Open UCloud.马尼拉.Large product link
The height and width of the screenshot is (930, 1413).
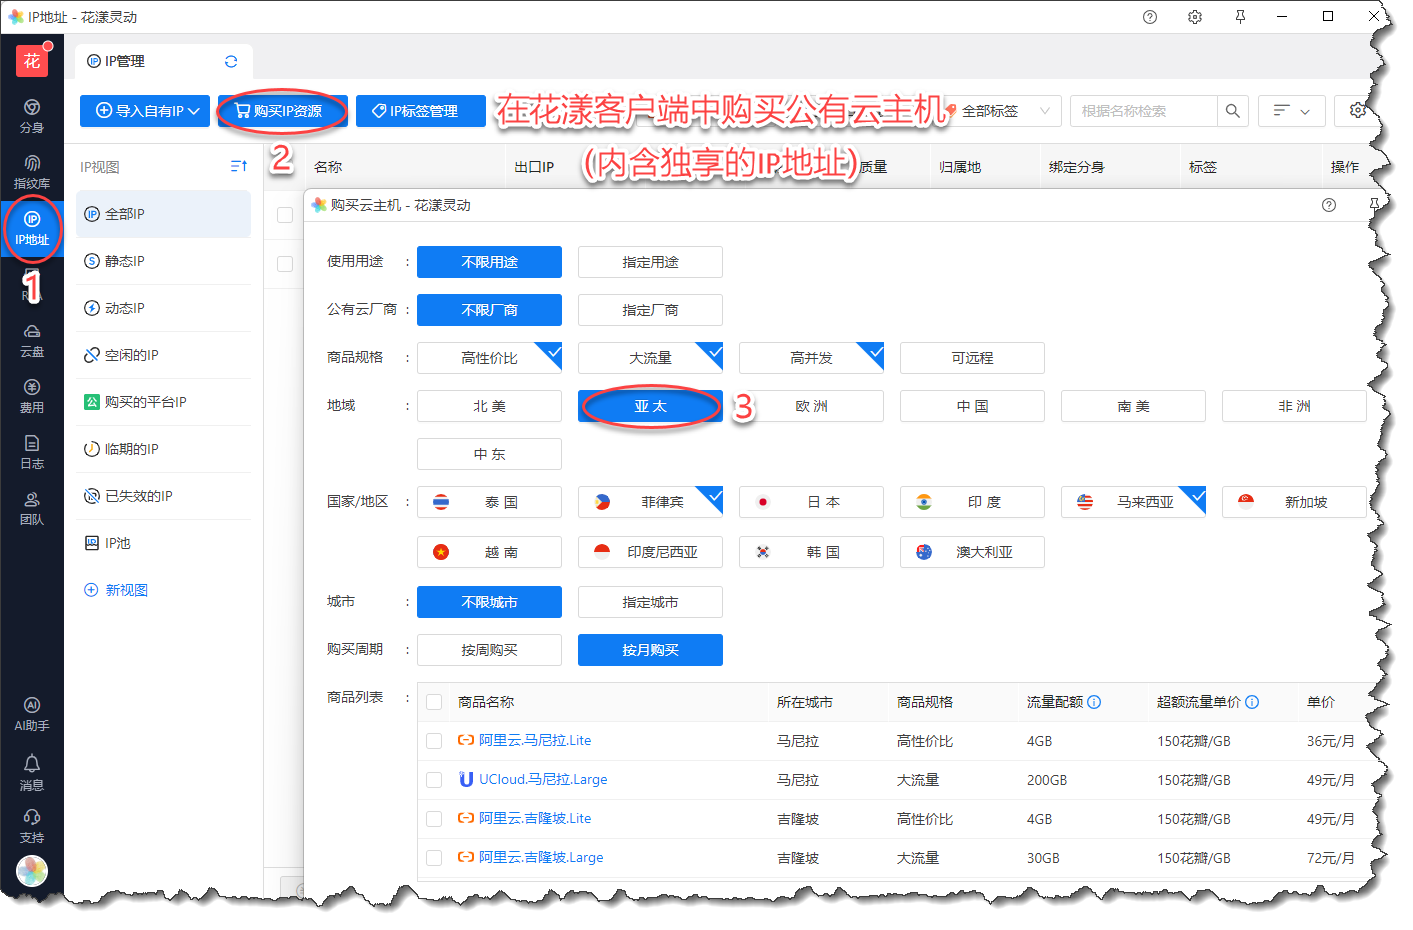(543, 779)
